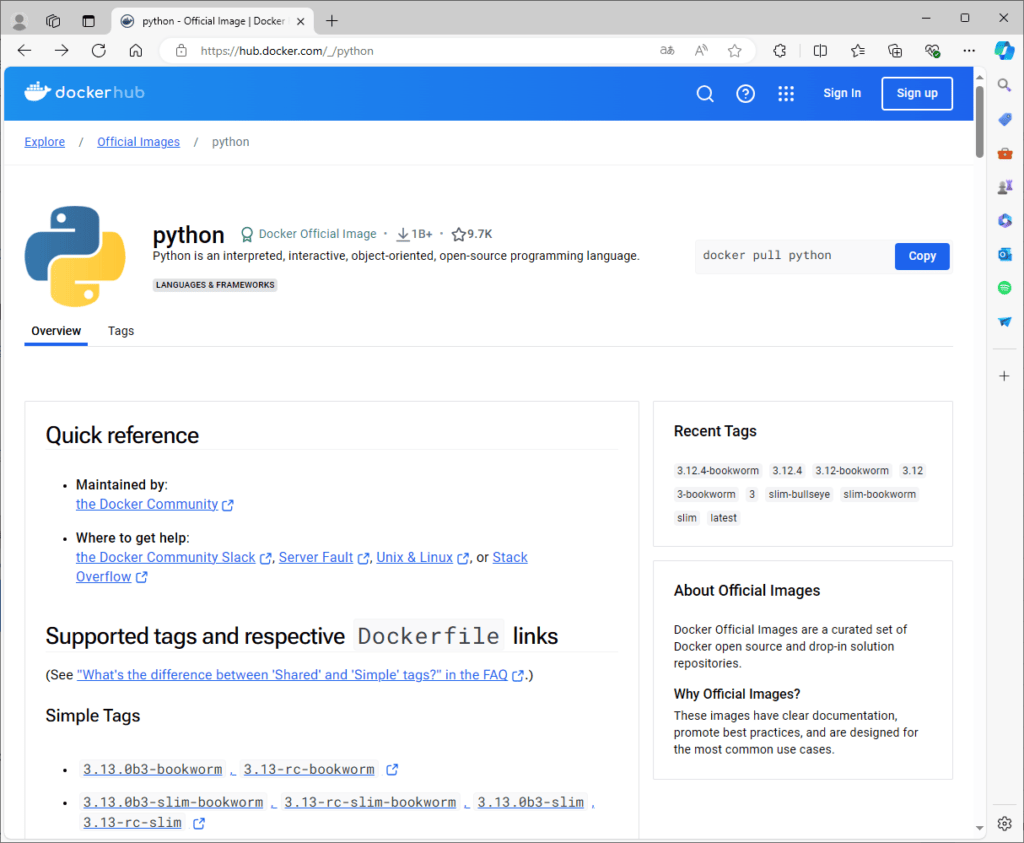Image resolution: width=1024 pixels, height=843 pixels.
Task: Select the Overview tab
Action: (56, 331)
